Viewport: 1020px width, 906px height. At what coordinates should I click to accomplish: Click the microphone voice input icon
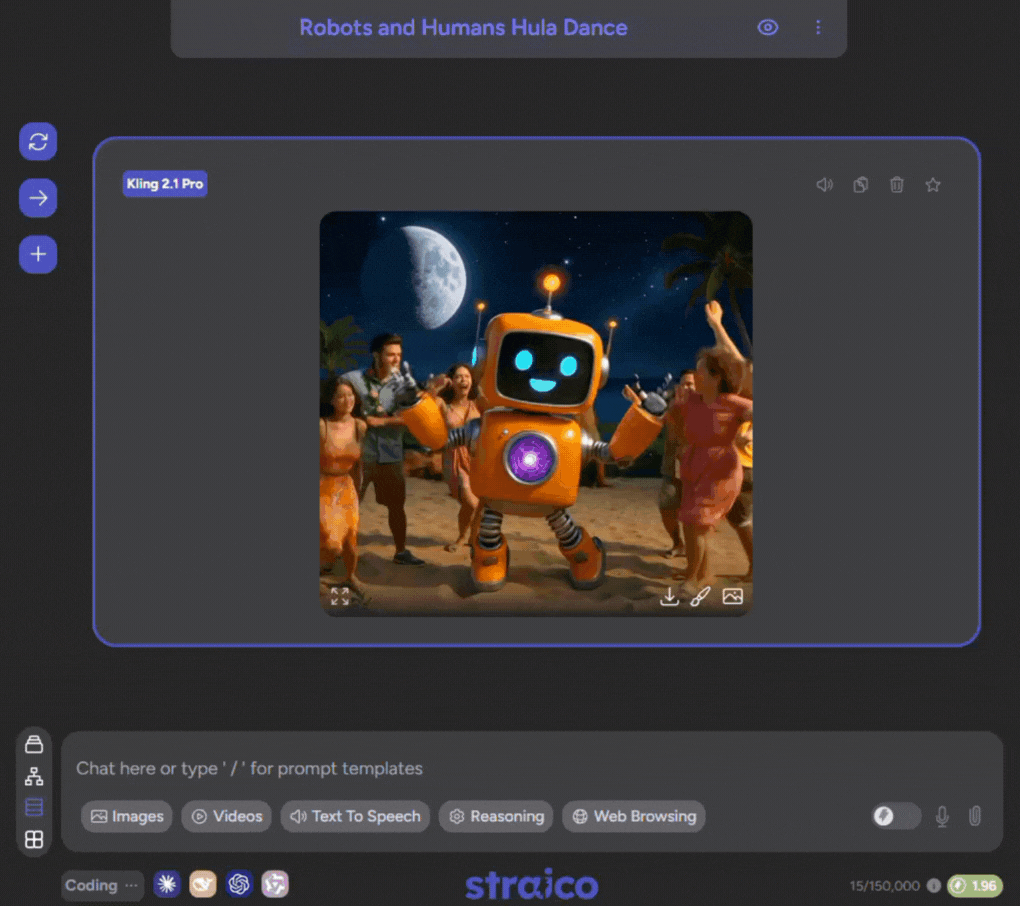(x=942, y=816)
